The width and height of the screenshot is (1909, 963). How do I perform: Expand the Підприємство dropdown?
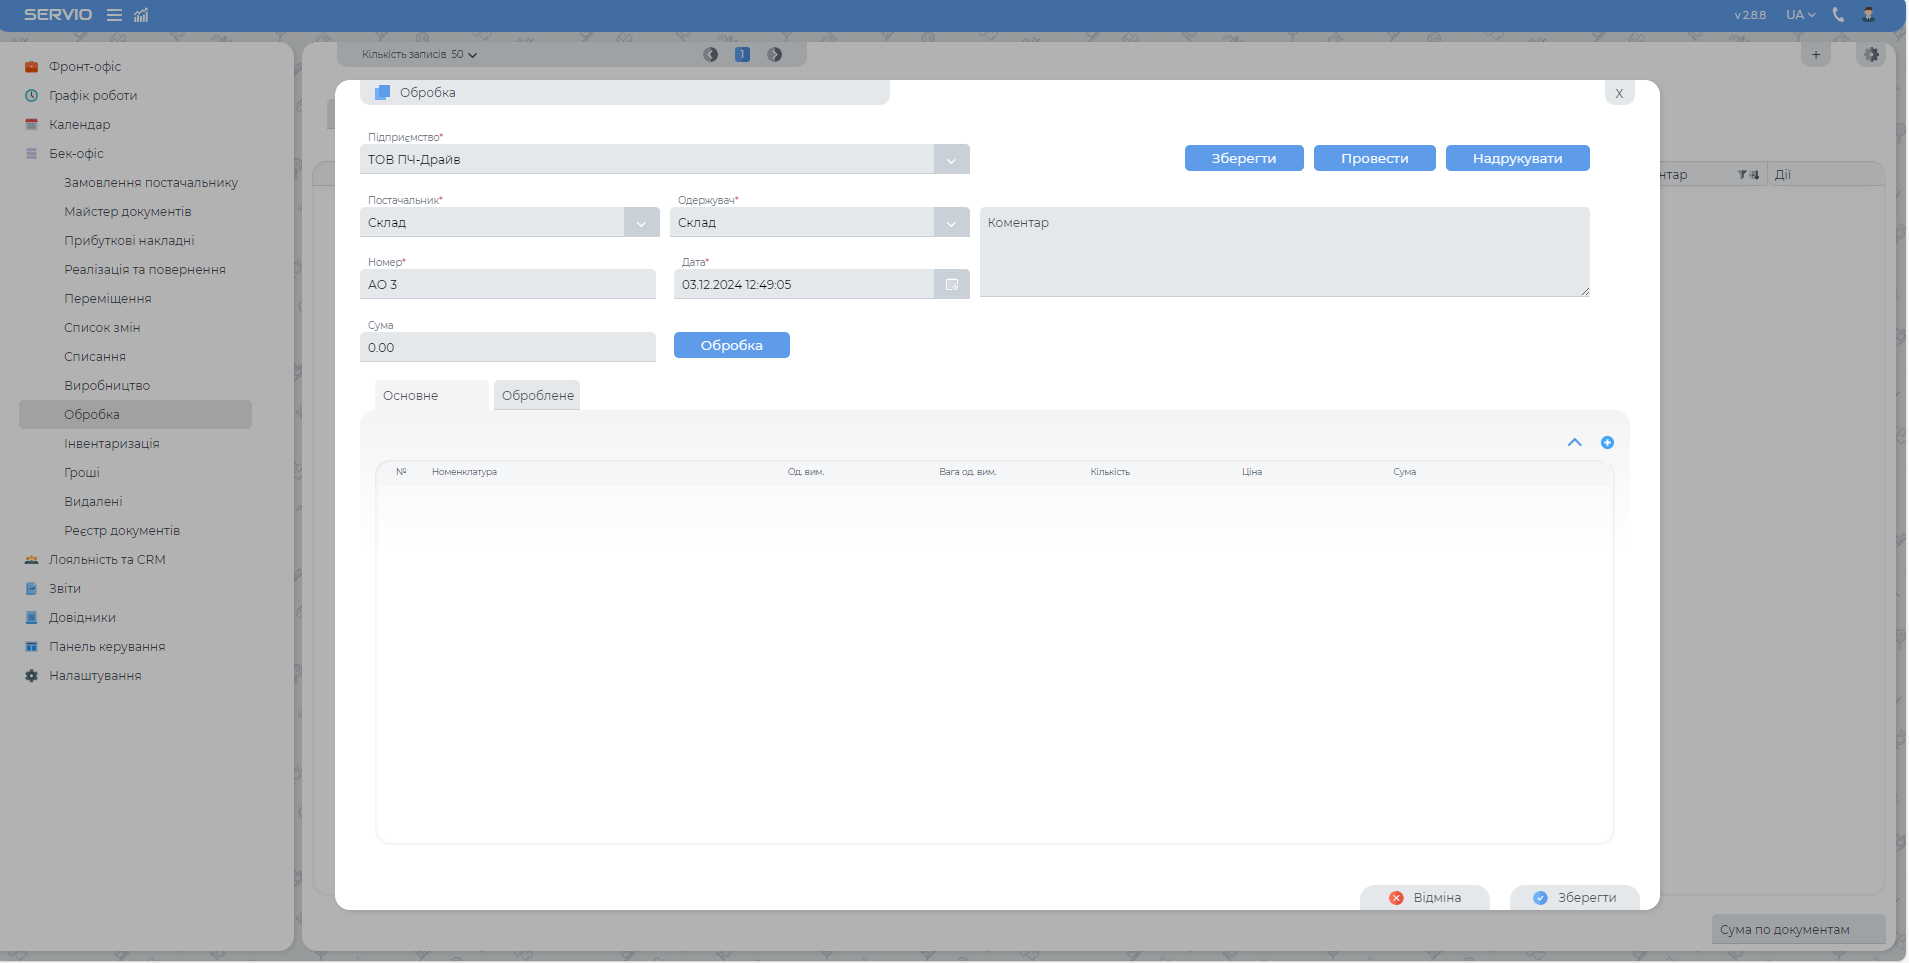click(951, 160)
